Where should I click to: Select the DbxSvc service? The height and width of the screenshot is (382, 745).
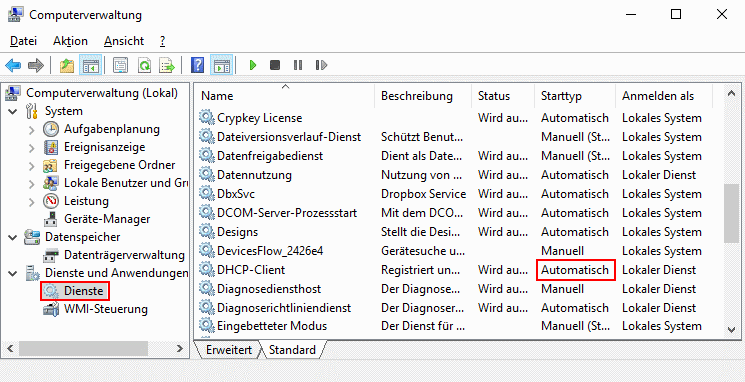[236, 194]
